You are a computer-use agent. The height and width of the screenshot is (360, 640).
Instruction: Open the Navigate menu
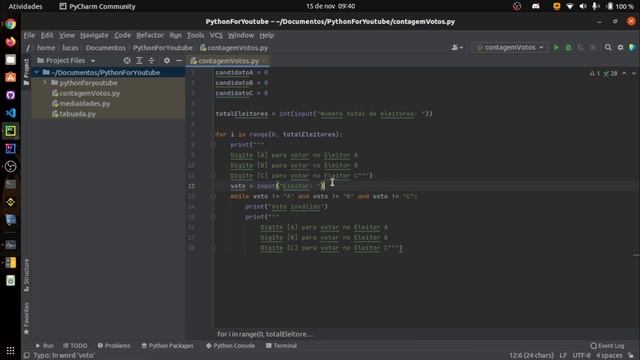pos(94,35)
